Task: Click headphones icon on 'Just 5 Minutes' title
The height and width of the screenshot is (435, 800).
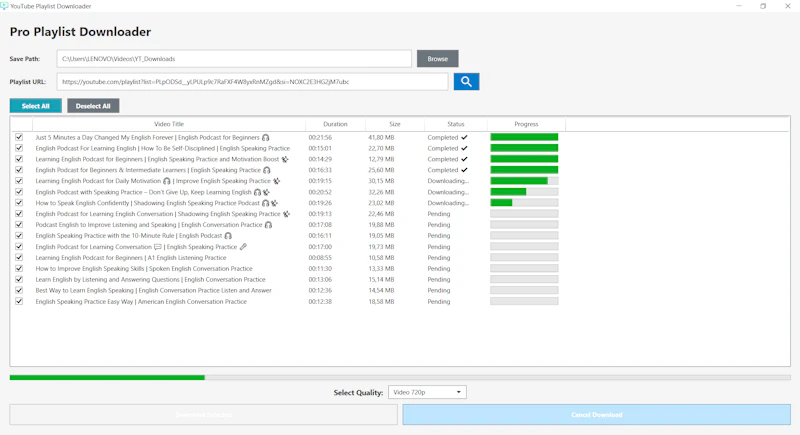Action: [x=265, y=137]
